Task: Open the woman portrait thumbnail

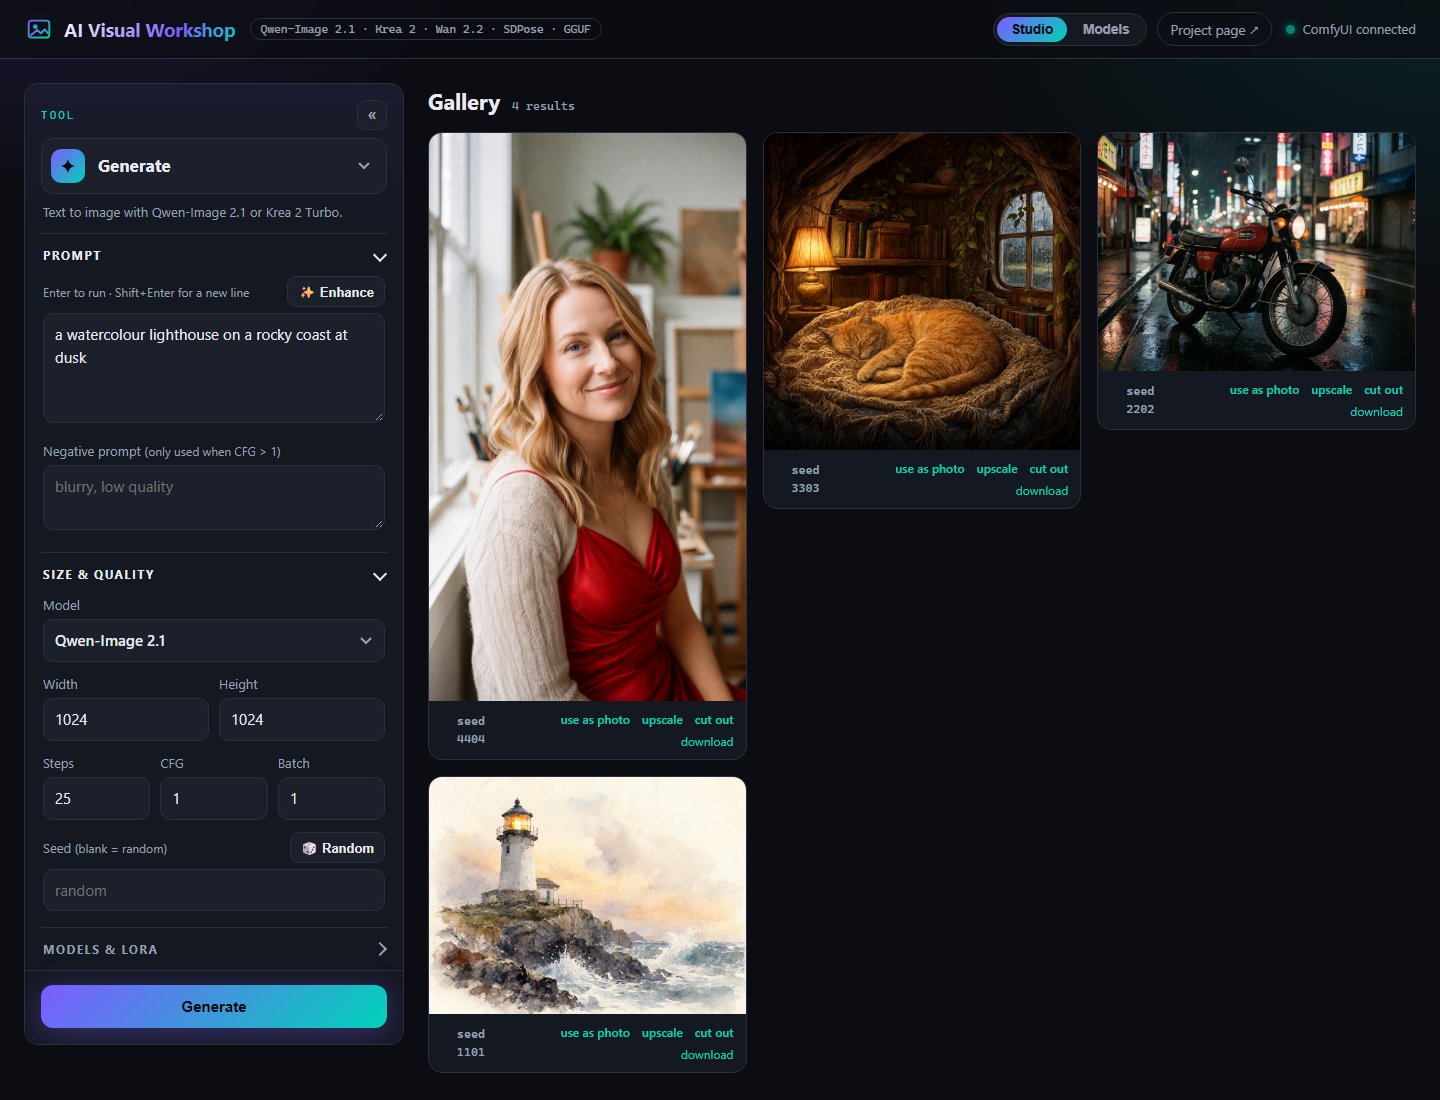Action: (x=587, y=417)
